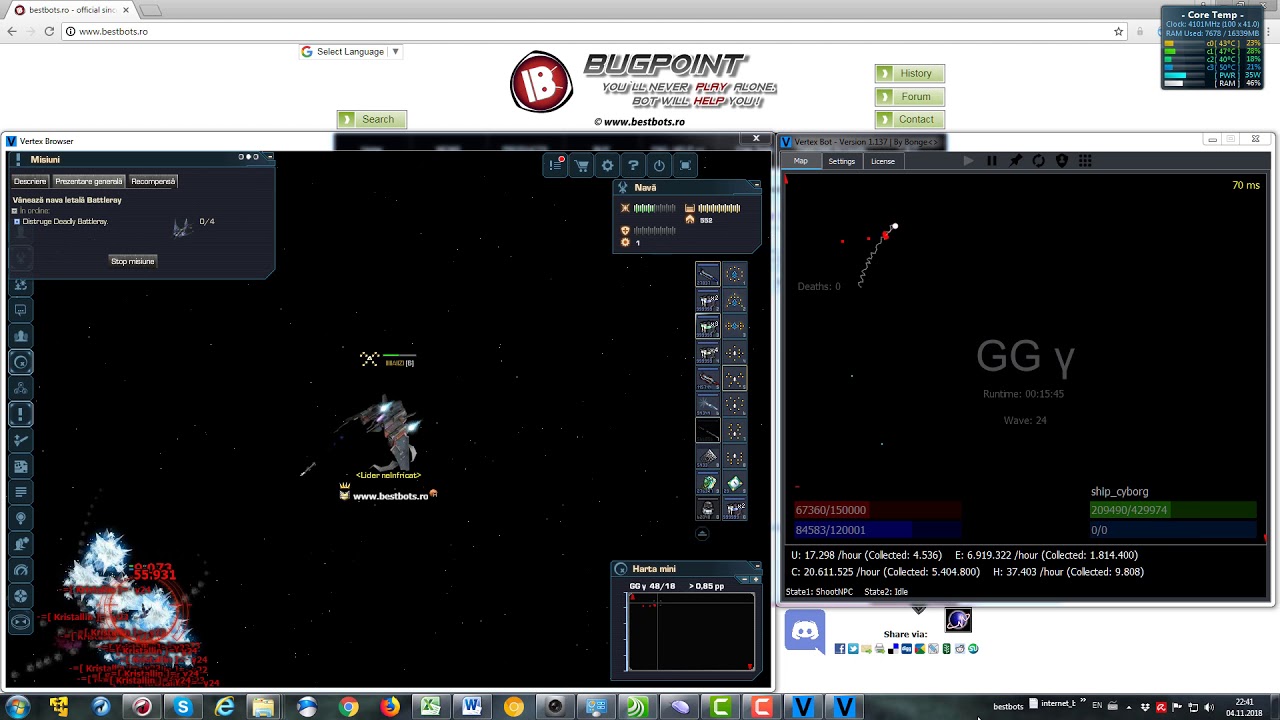Go back in the browser

12,31
